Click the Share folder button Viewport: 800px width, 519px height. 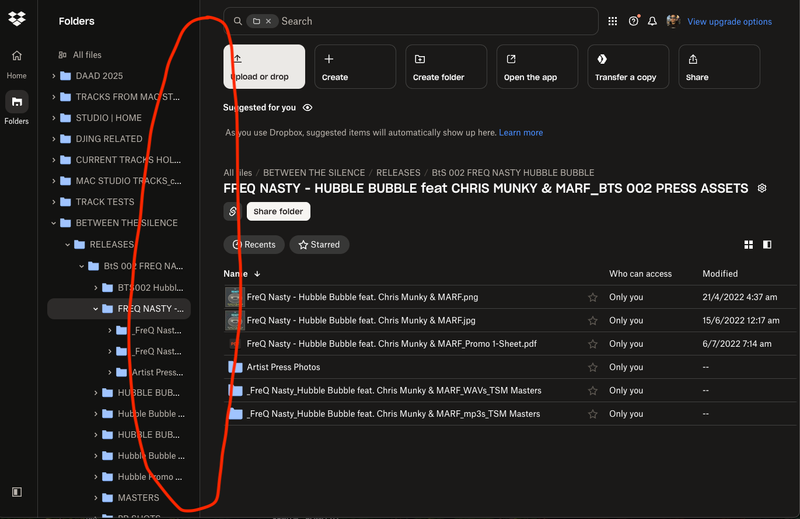tap(278, 211)
